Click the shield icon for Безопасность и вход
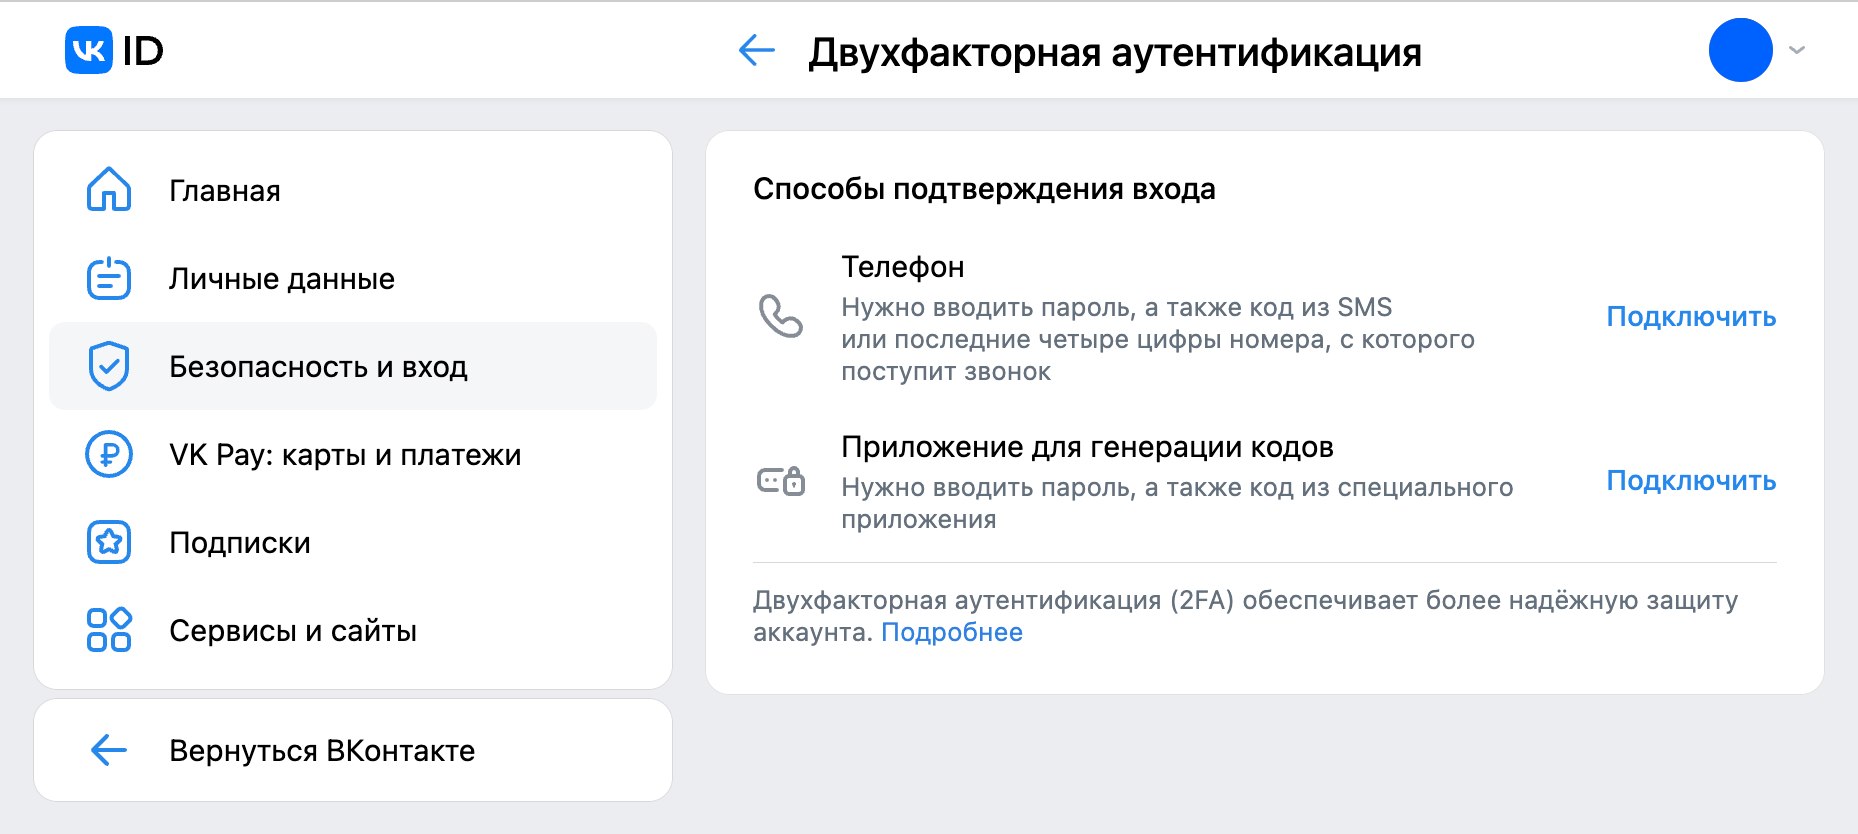The image size is (1858, 834). coord(109,366)
